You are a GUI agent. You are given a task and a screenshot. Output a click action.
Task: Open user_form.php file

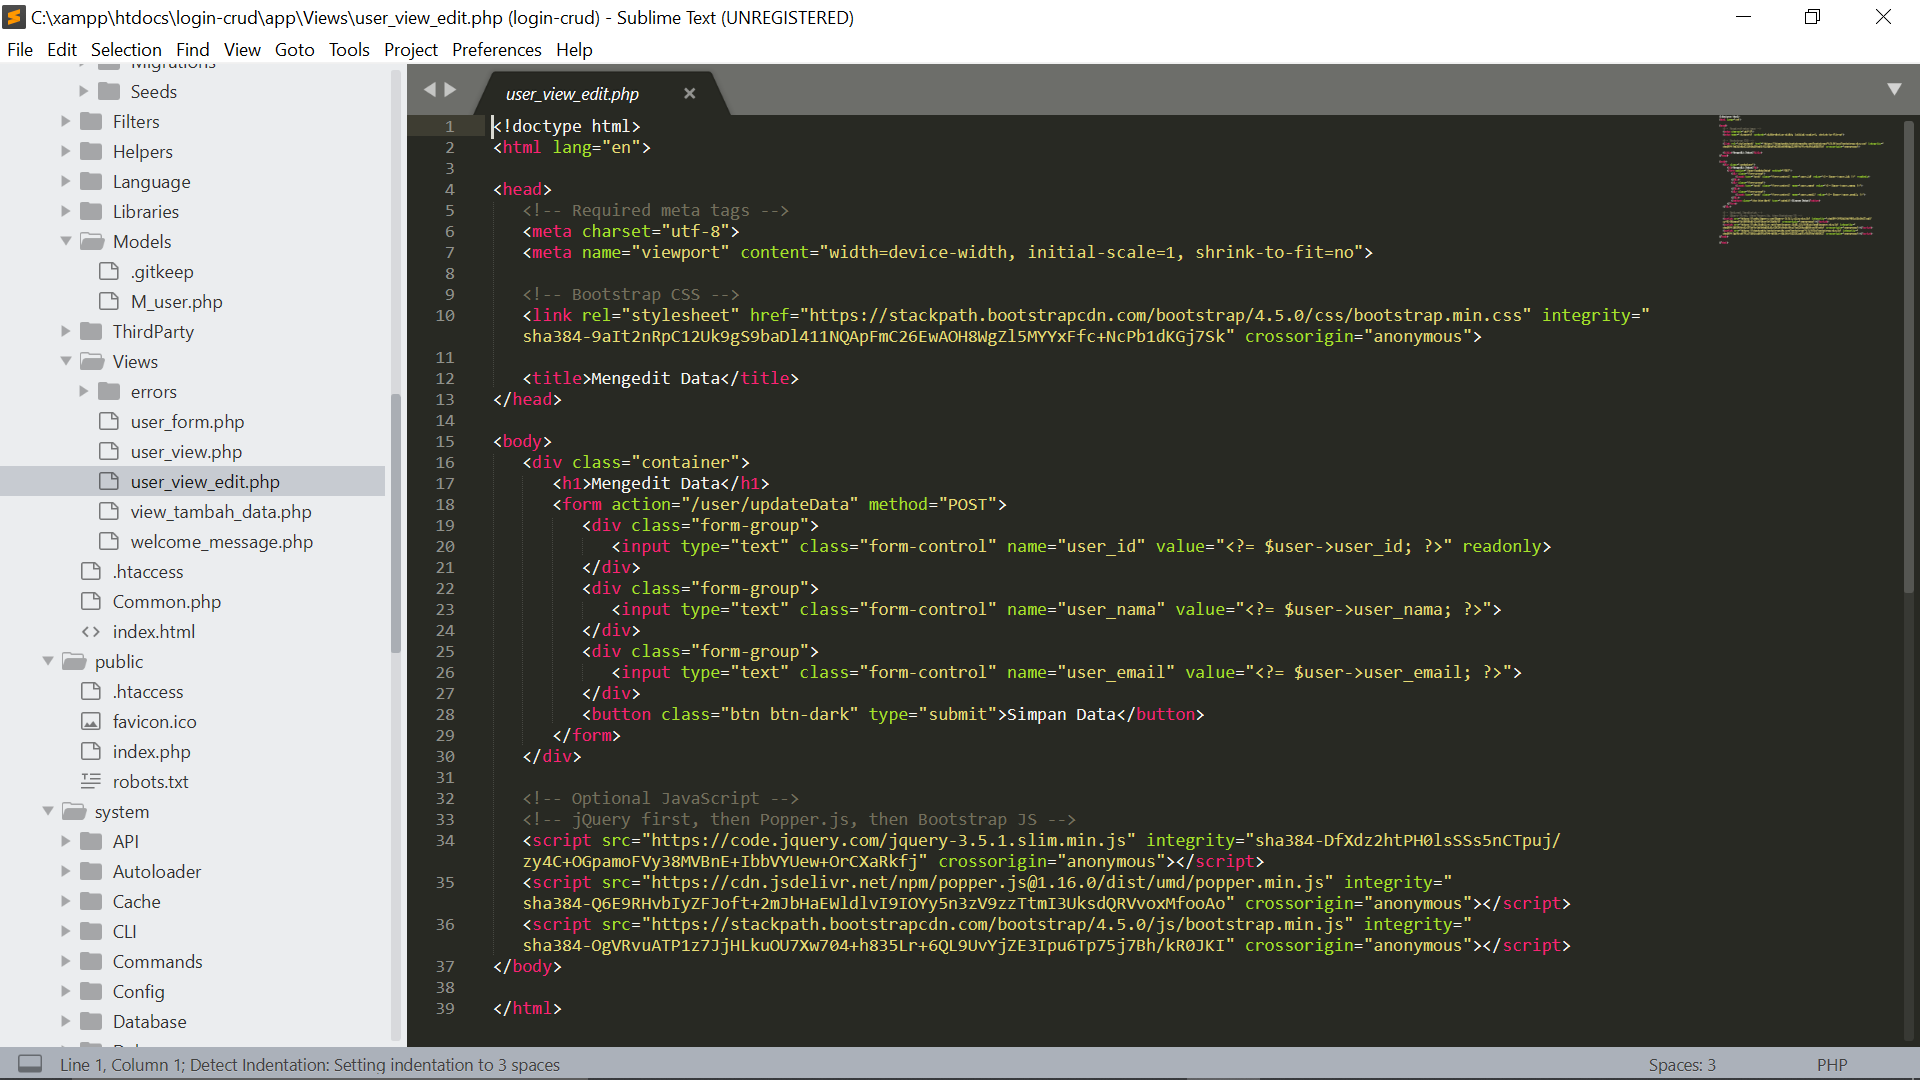tap(187, 421)
